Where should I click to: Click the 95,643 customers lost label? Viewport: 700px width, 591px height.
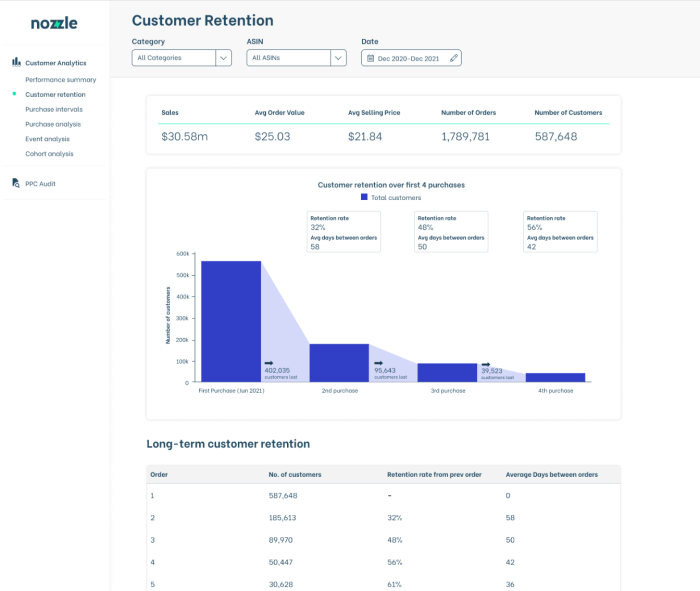tap(391, 373)
